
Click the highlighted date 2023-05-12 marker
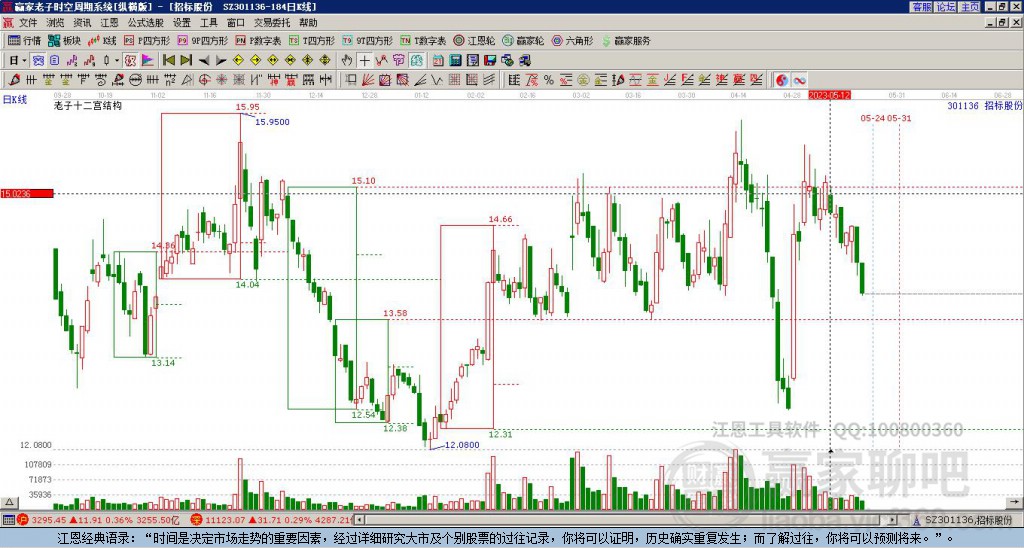tap(829, 95)
